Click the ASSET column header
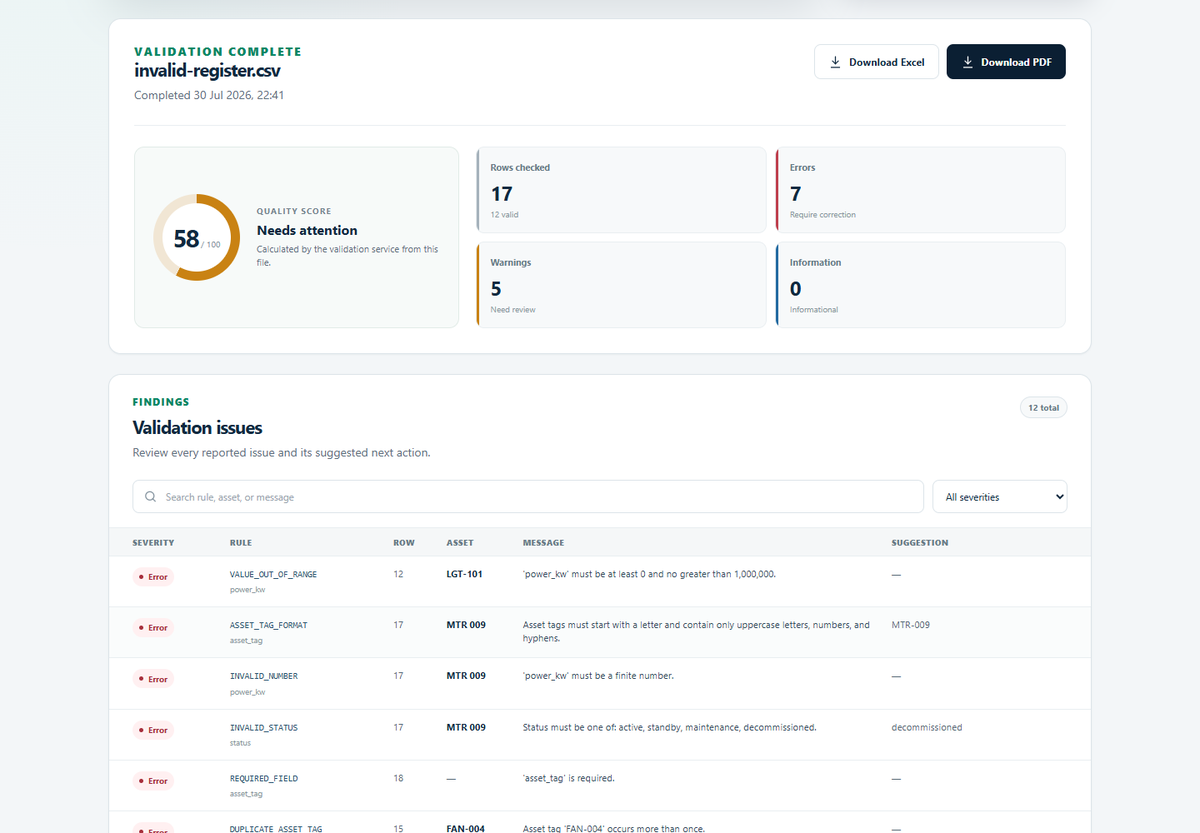Image resolution: width=1200 pixels, height=833 pixels. 460,543
